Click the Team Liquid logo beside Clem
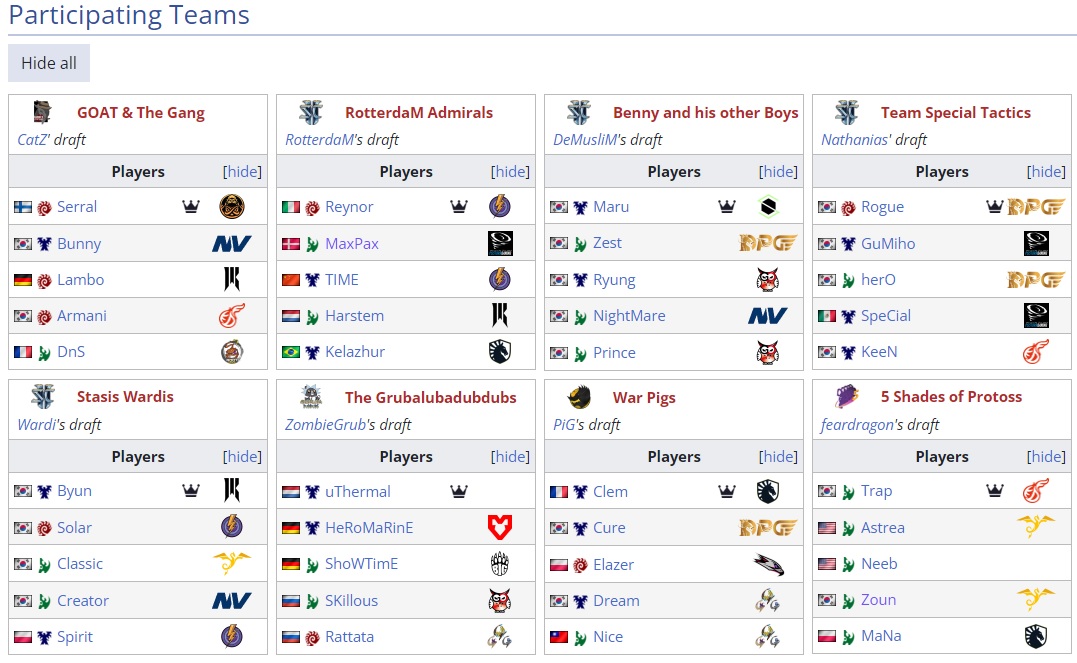1077x663 pixels. [767, 491]
